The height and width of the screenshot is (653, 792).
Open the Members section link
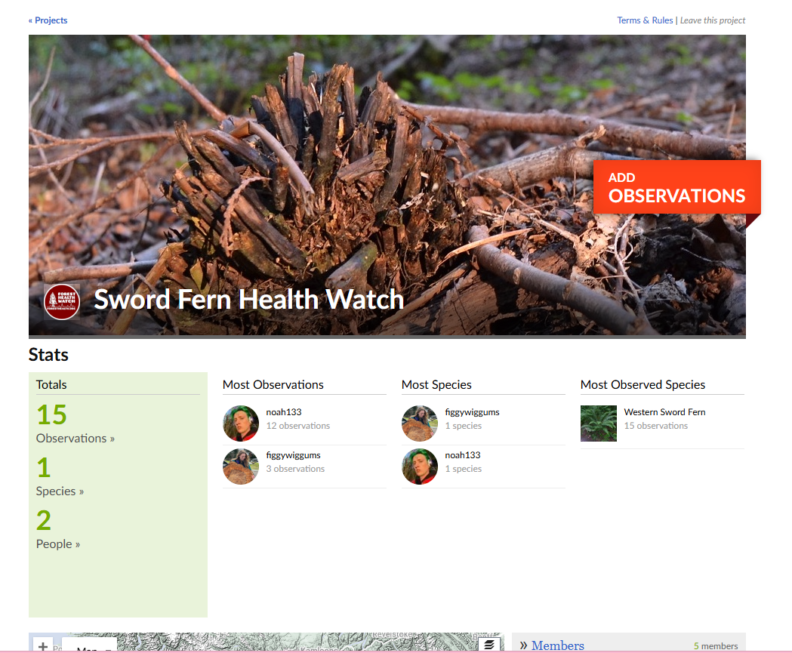[x=558, y=645]
